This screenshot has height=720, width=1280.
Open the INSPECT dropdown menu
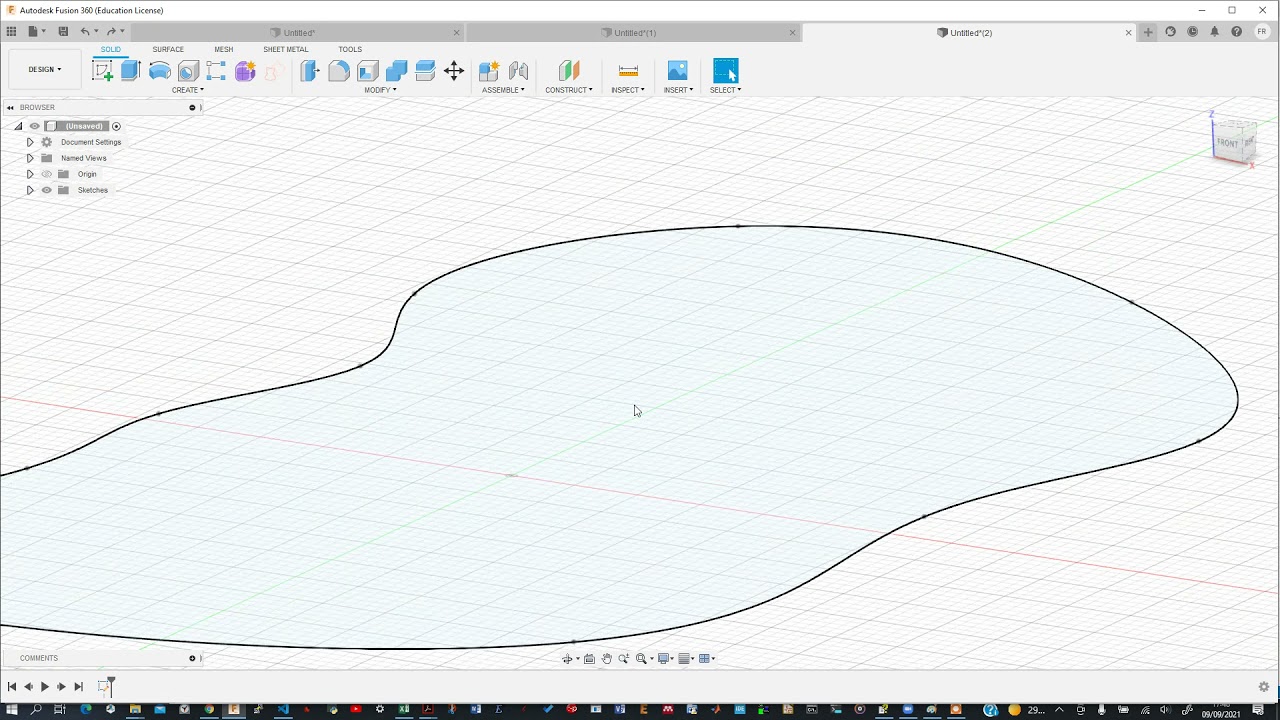[x=628, y=90]
